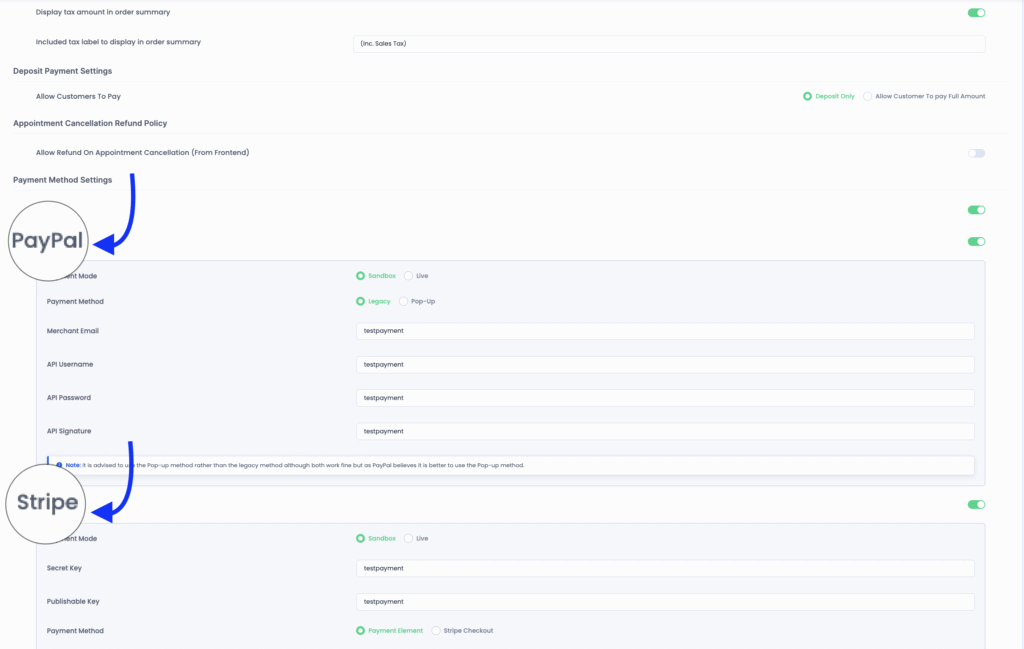The height and width of the screenshot is (649, 1024).
Task: Toggle the Stripe payment method switch
Action: pyautogui.click(x=976, y=504)
